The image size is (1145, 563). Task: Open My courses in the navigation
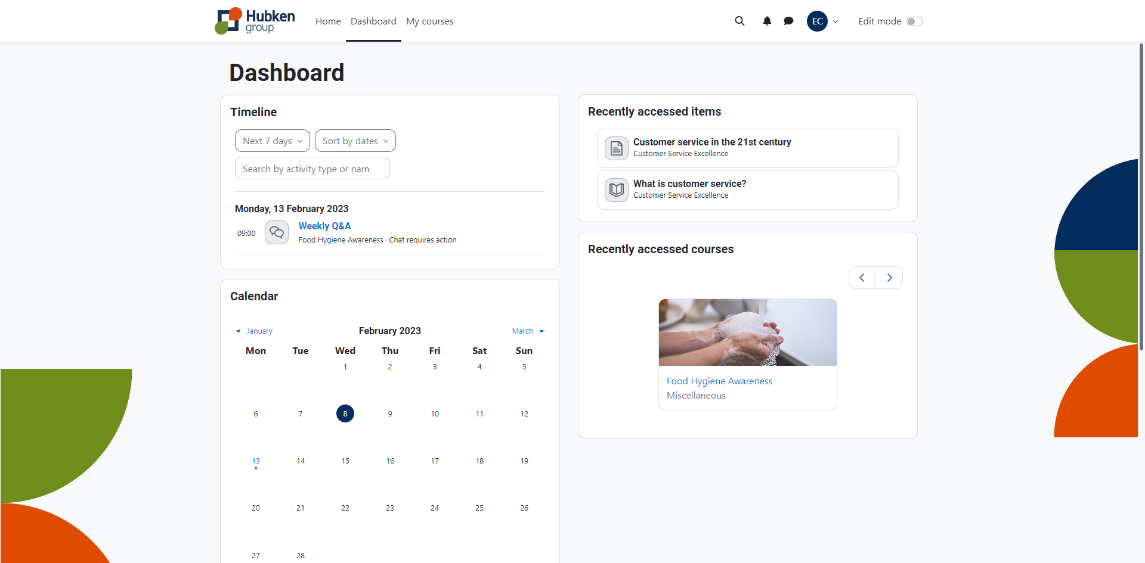429,21
